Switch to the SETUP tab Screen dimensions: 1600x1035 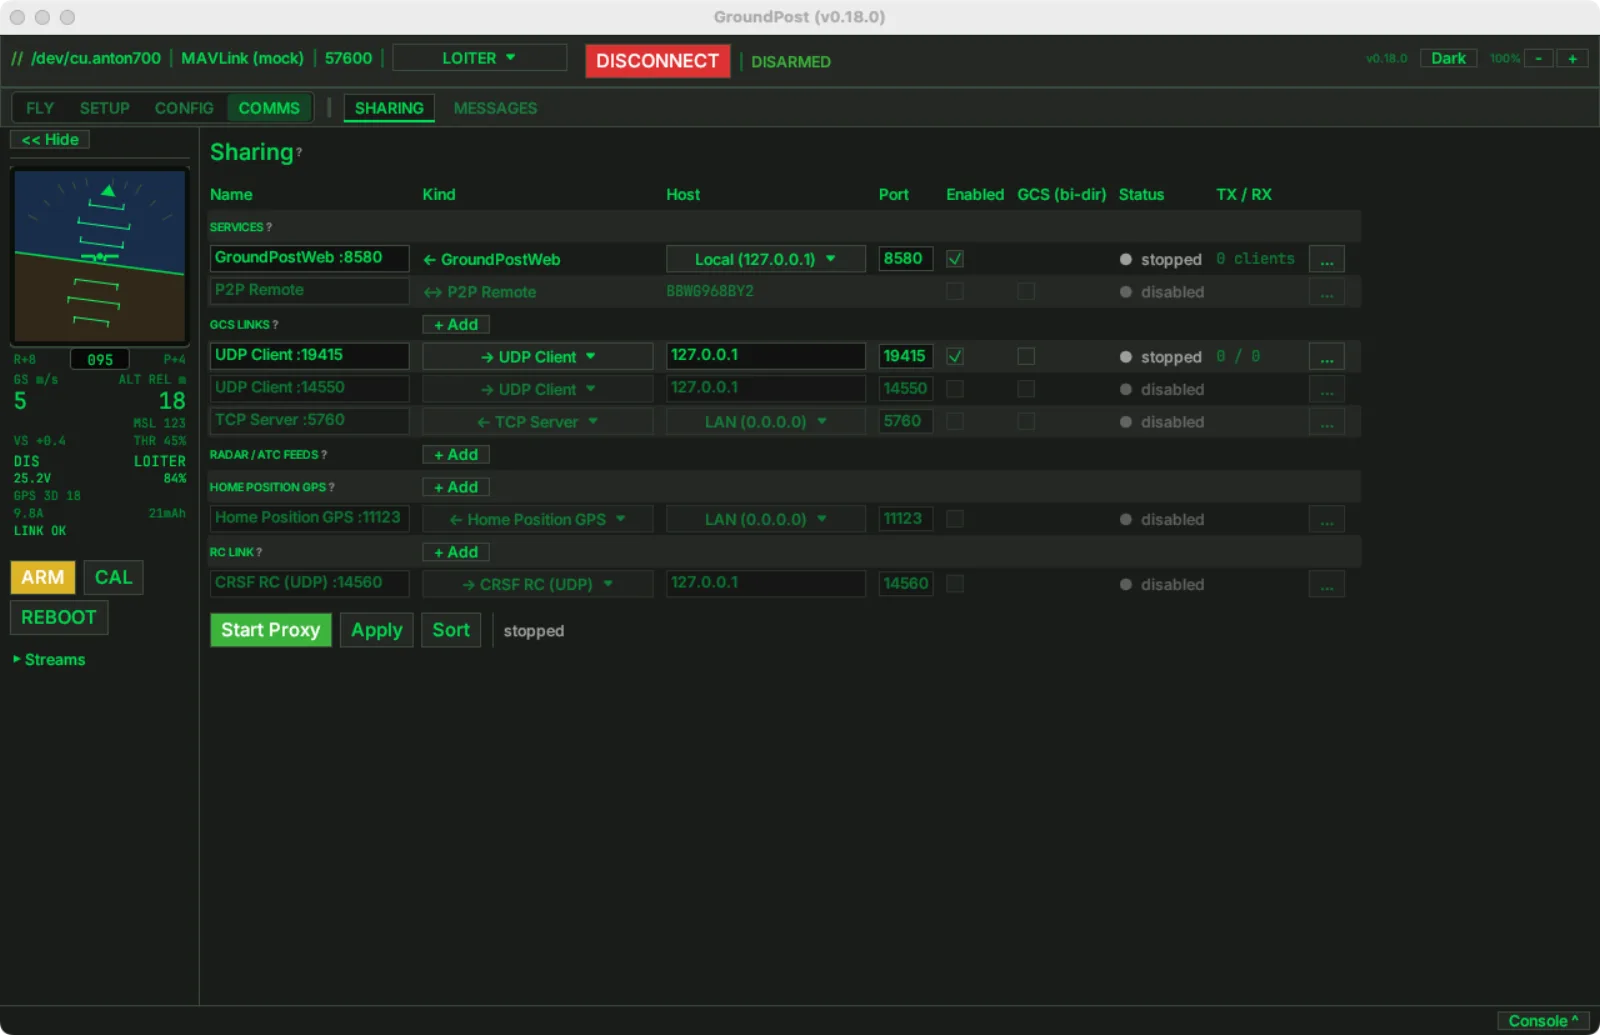[x=105, y=108]
